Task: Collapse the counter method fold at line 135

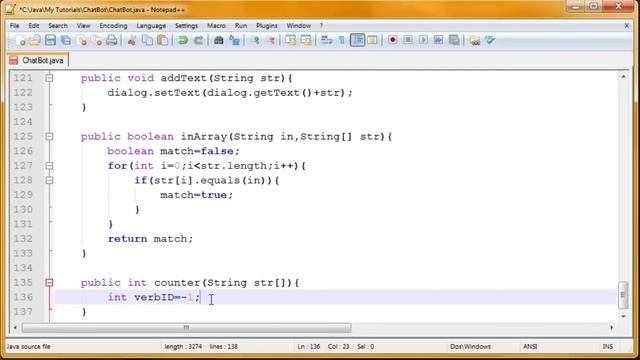Action: (49, 282)
